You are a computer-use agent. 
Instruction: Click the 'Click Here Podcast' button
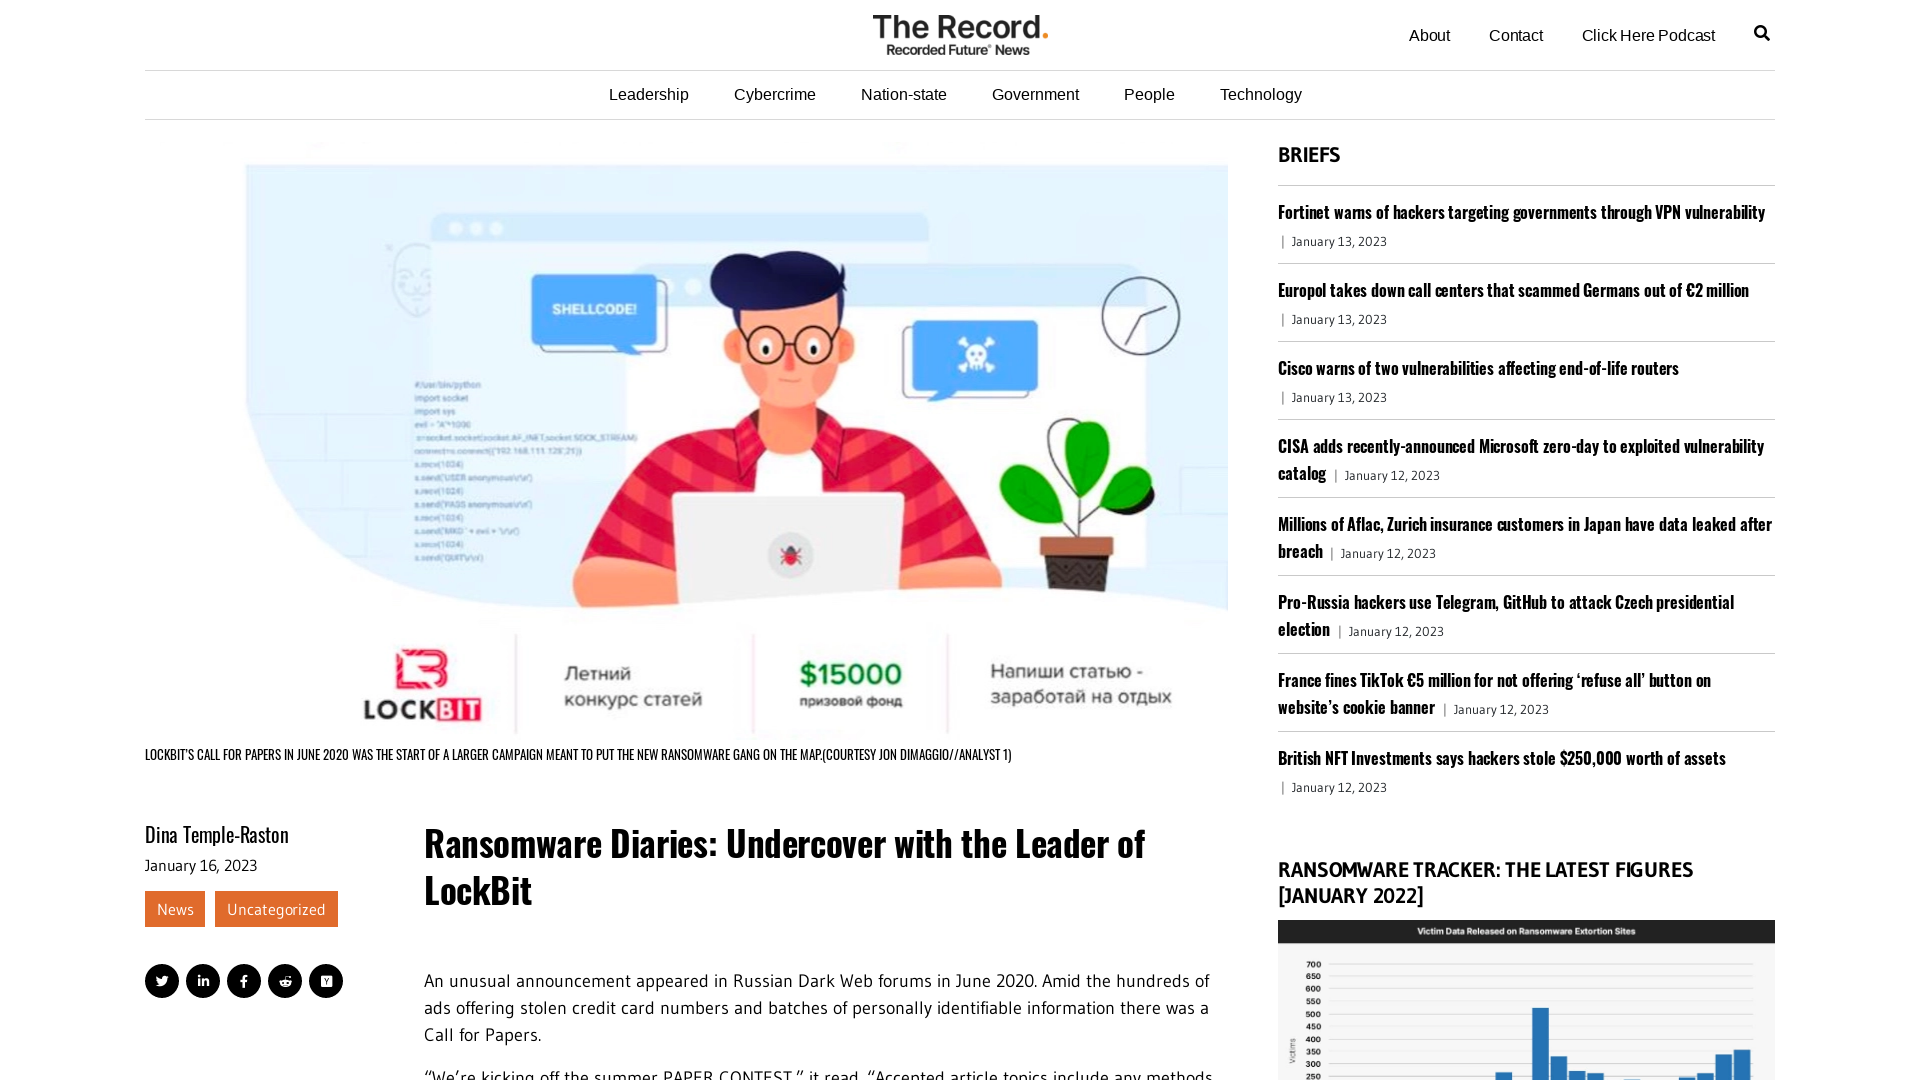[x=1648, y=36]
